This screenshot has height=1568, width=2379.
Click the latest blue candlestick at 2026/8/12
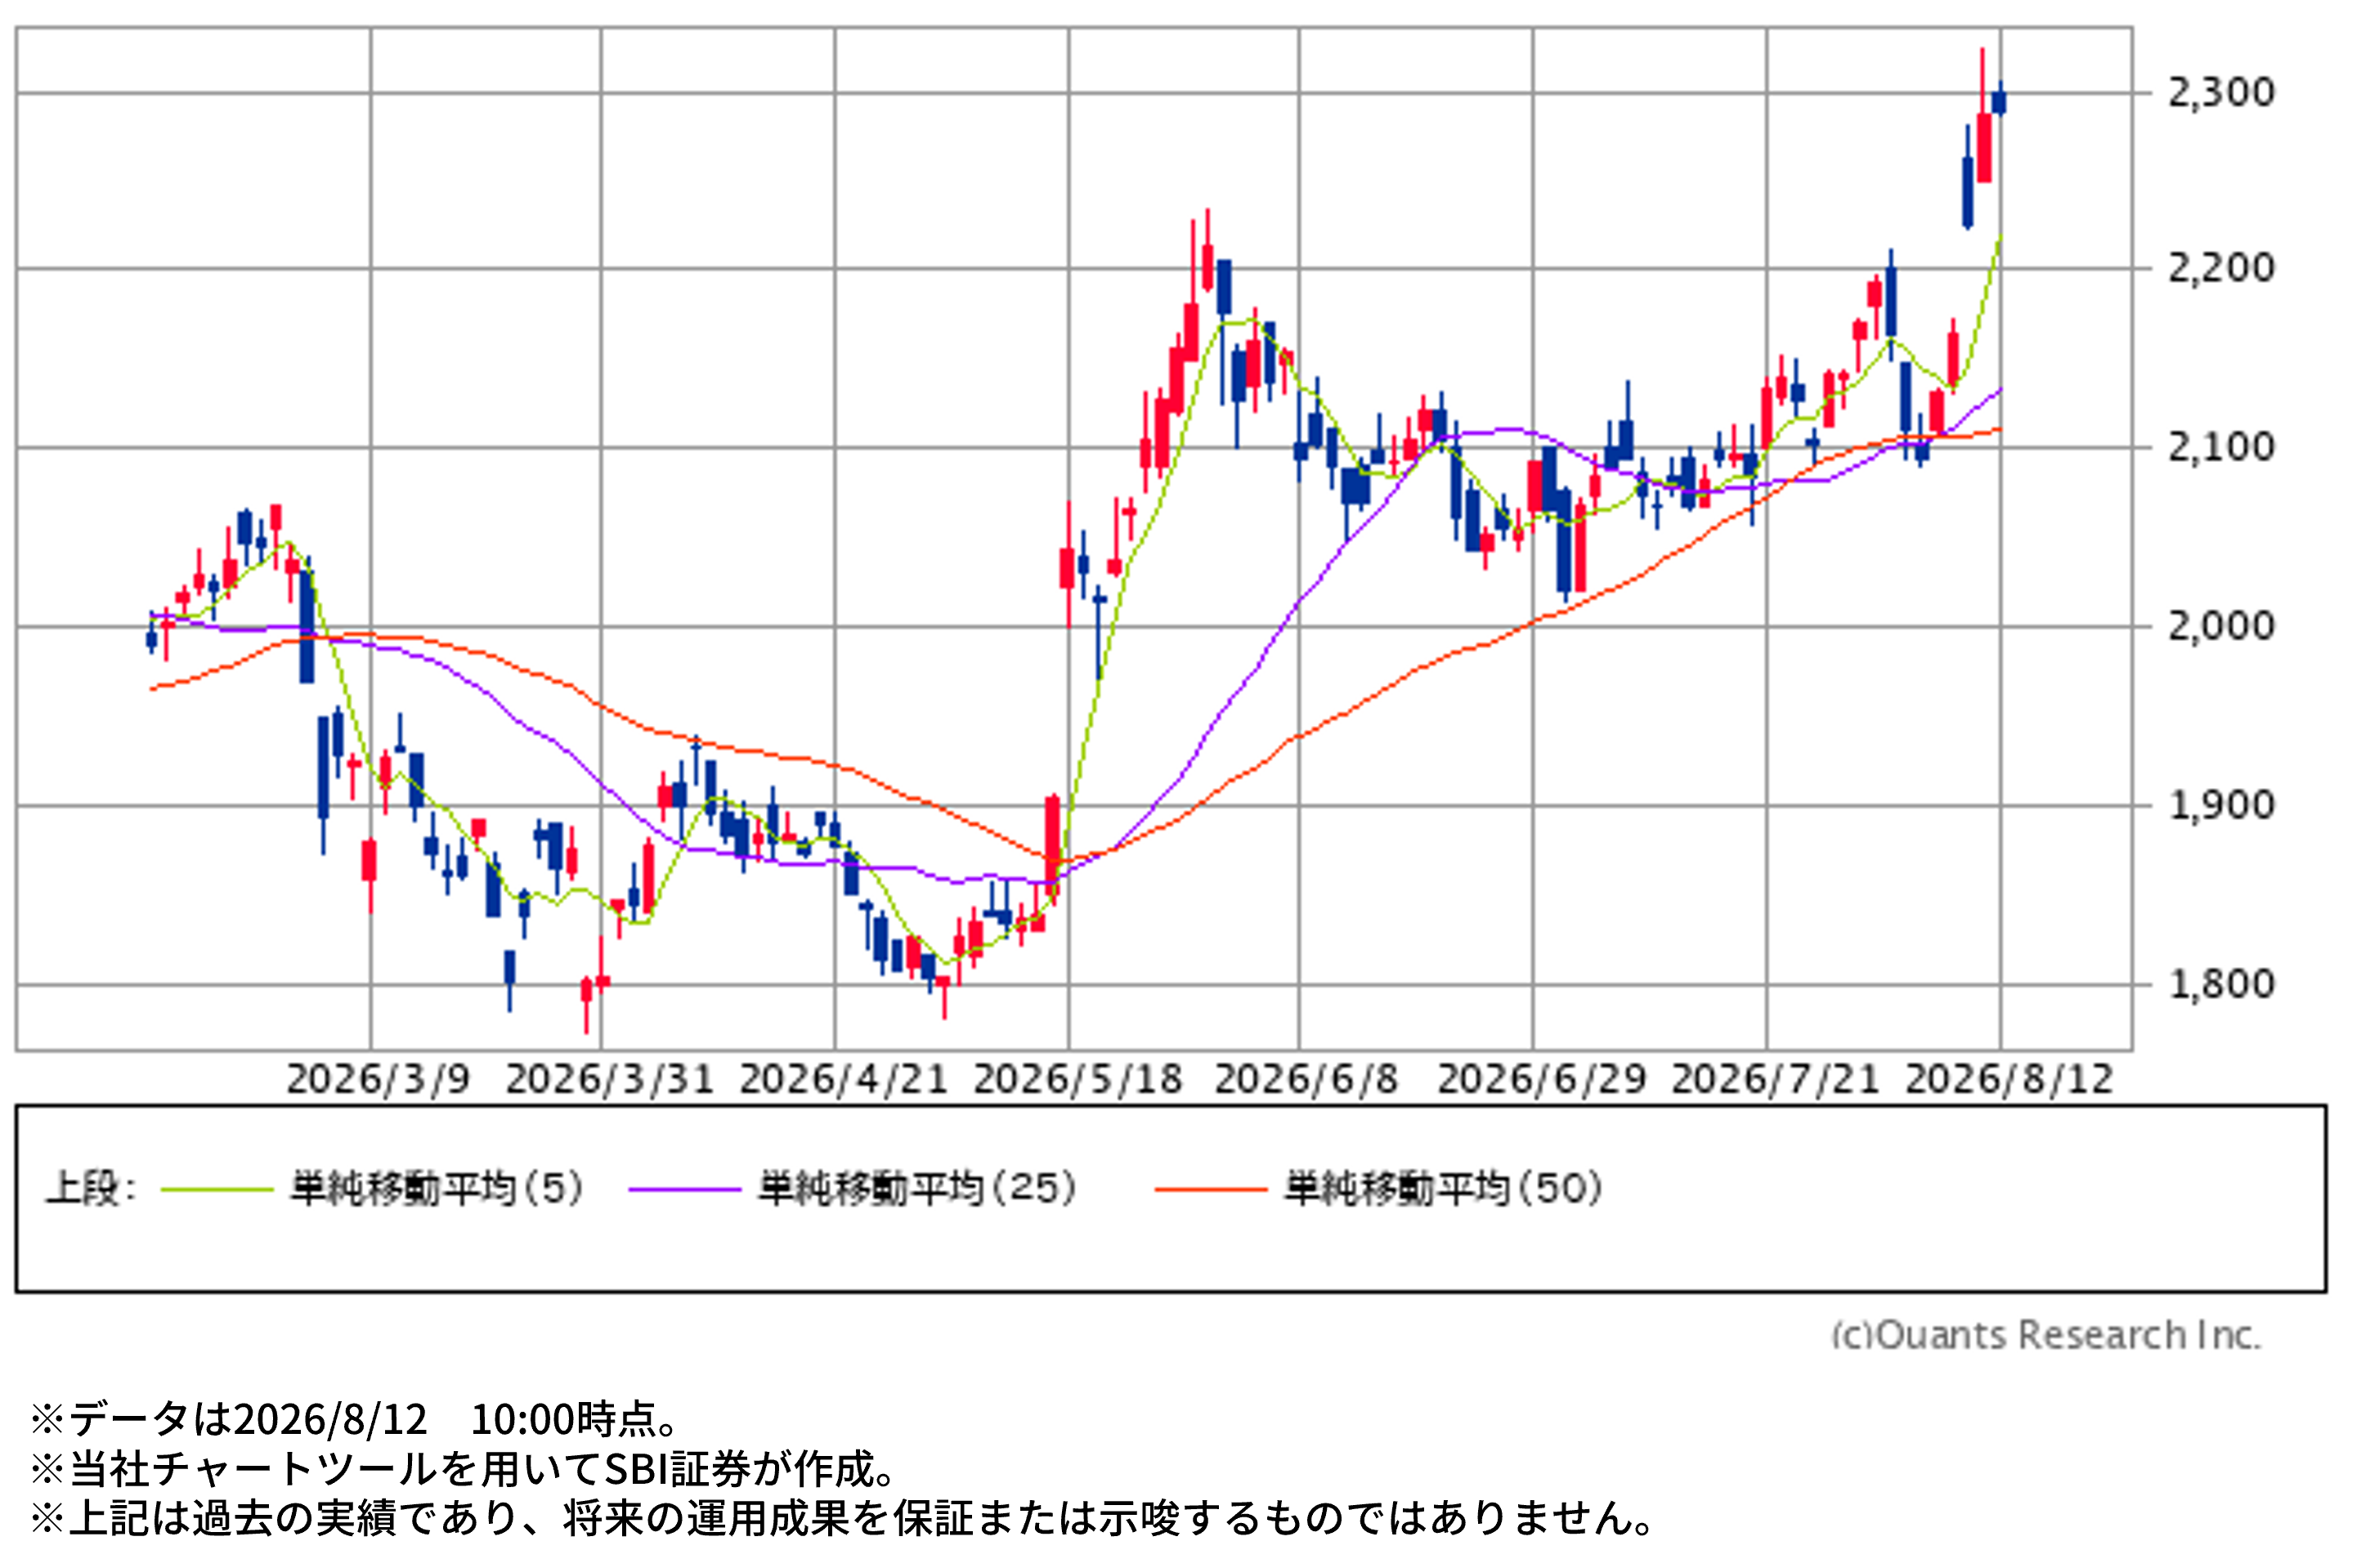(1999, 100)
